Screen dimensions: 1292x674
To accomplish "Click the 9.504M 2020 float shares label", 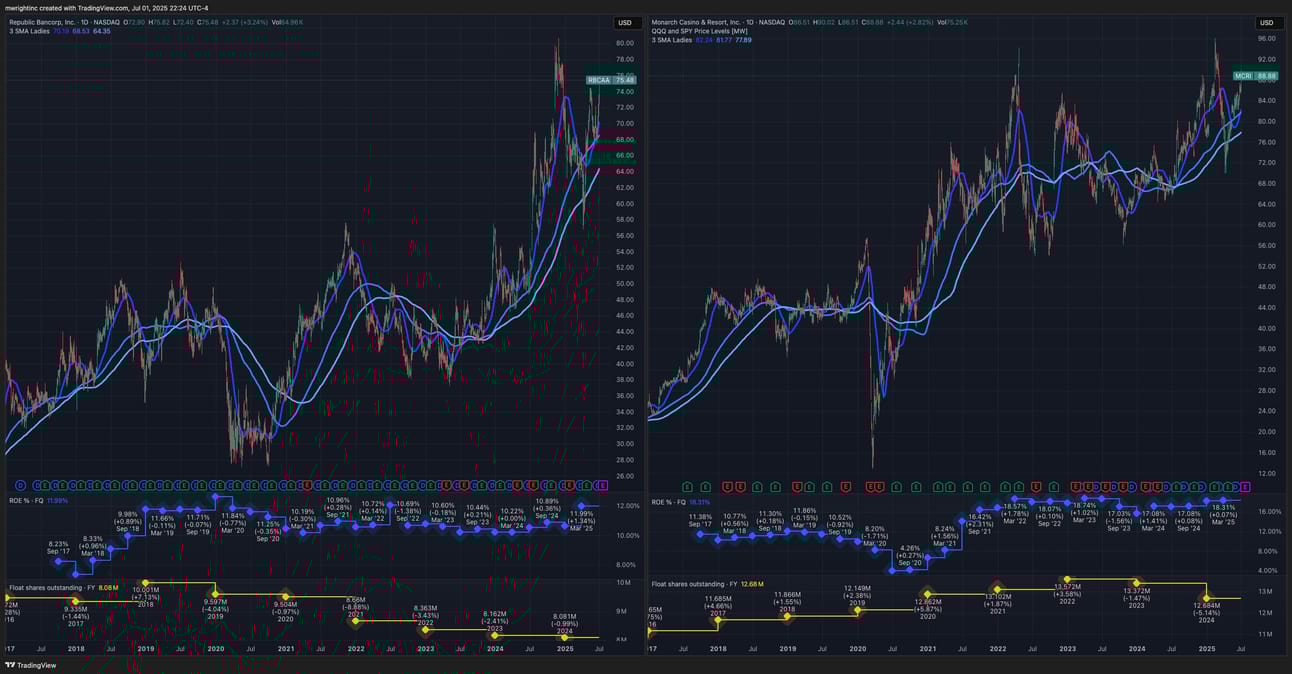I will (x=285, y=611).
